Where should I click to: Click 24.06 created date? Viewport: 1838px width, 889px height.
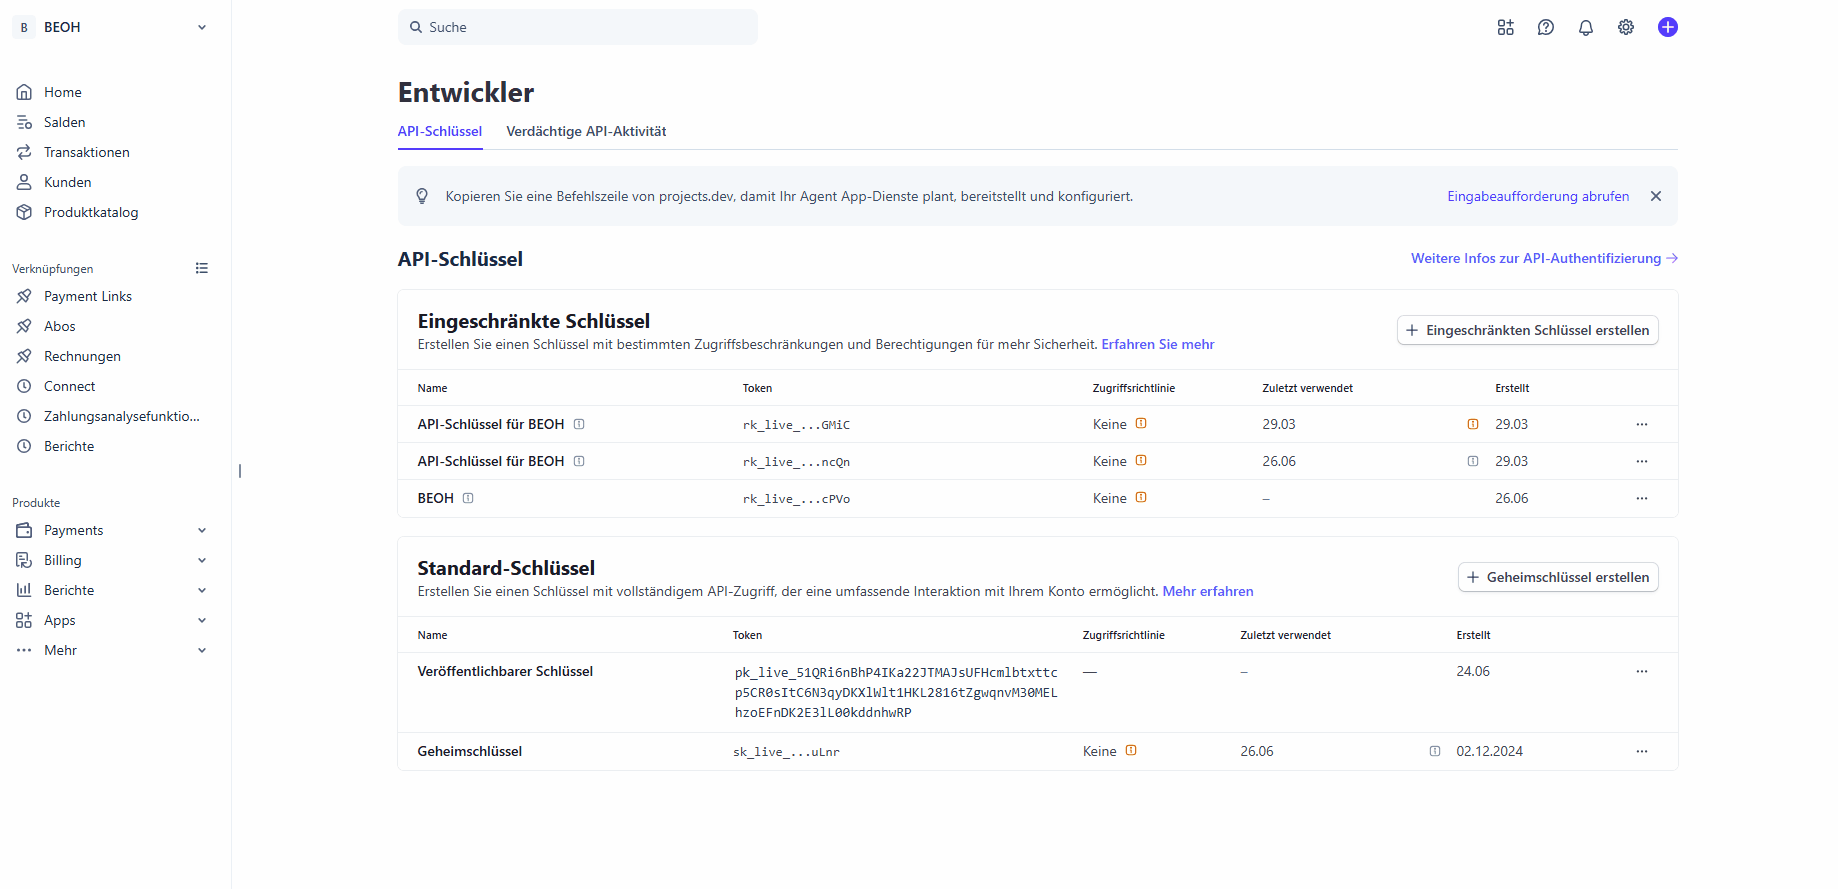pos(1473,671)
